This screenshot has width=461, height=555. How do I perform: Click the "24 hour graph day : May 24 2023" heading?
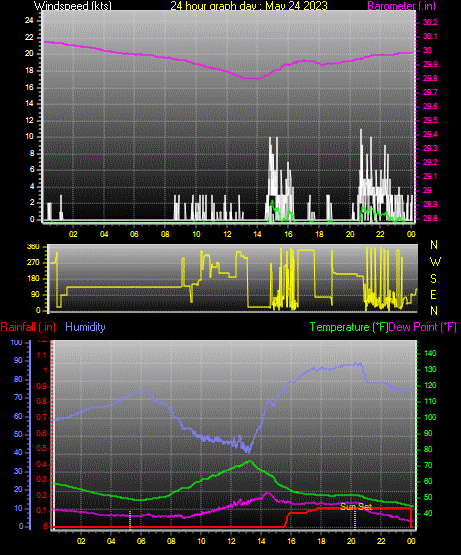249,5
